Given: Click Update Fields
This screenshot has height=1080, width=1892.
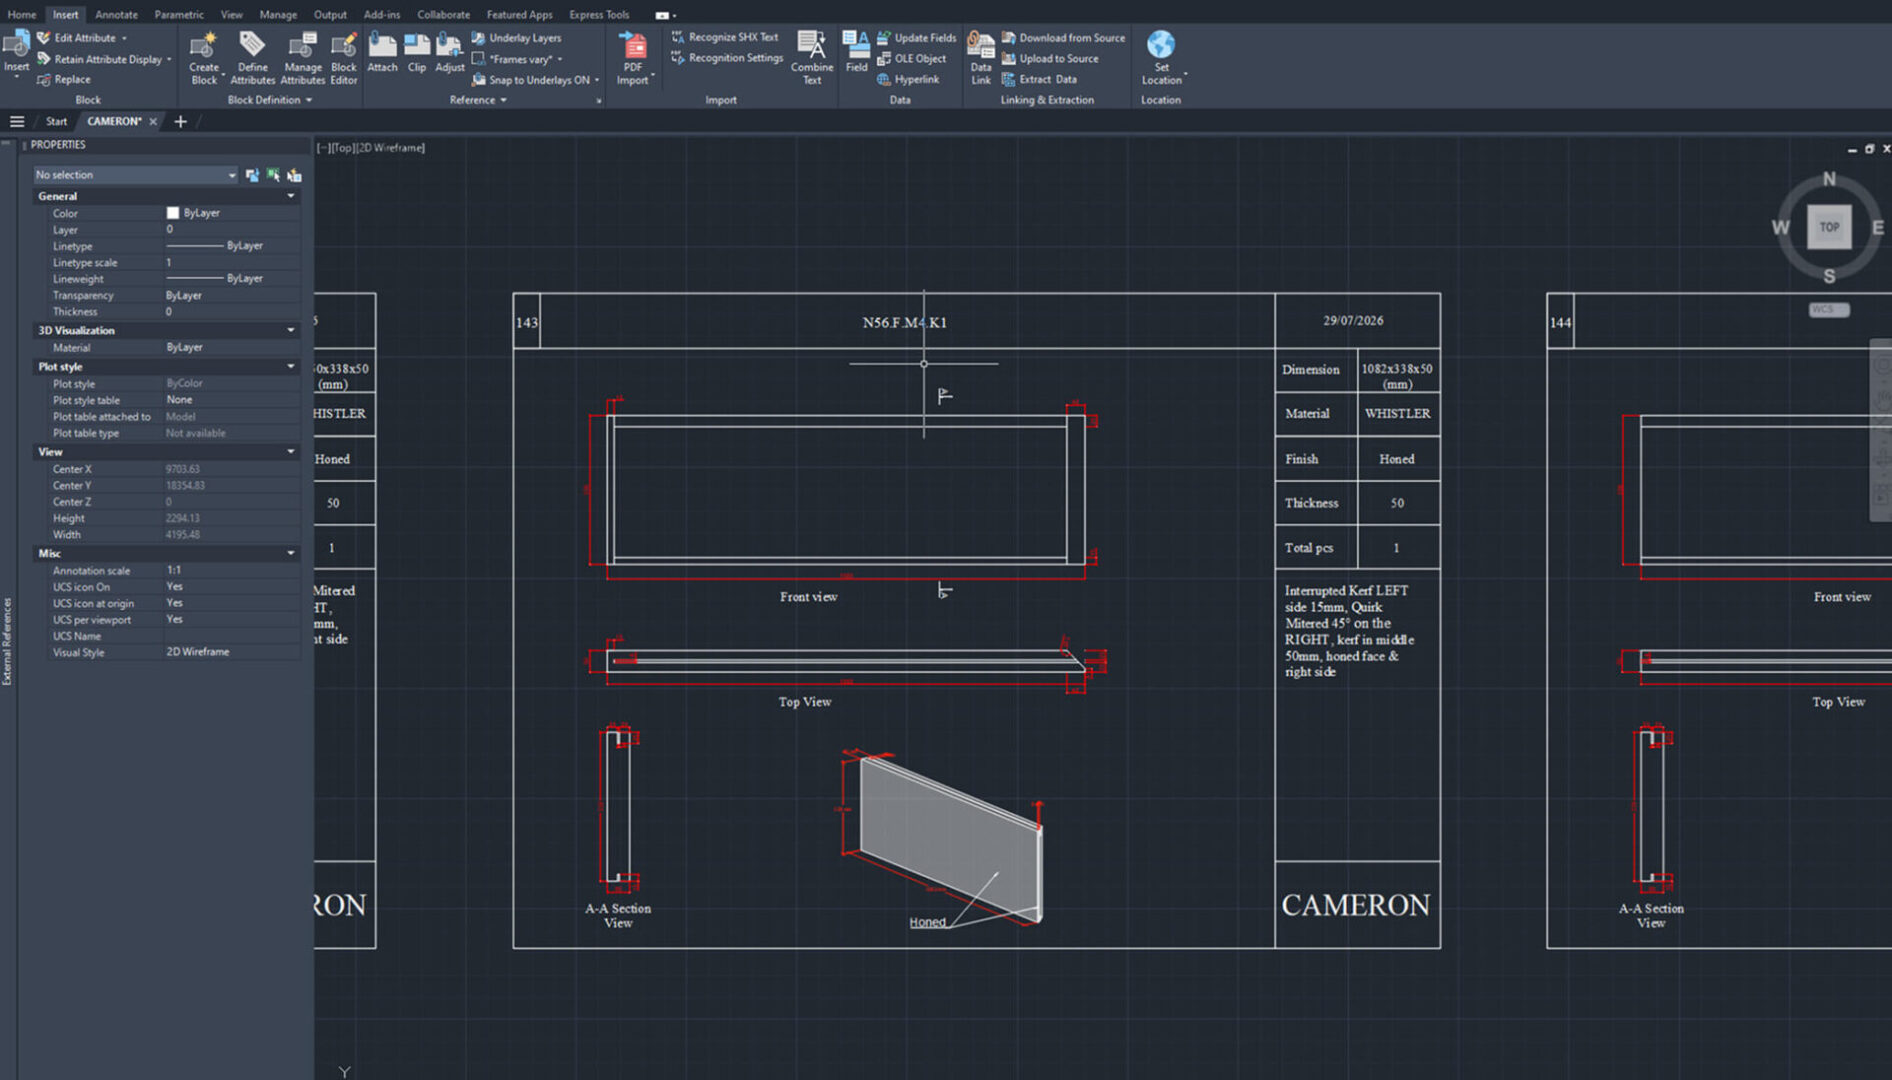Looking at the screenshot, I should pyautogui.click(x=916, y=38).
